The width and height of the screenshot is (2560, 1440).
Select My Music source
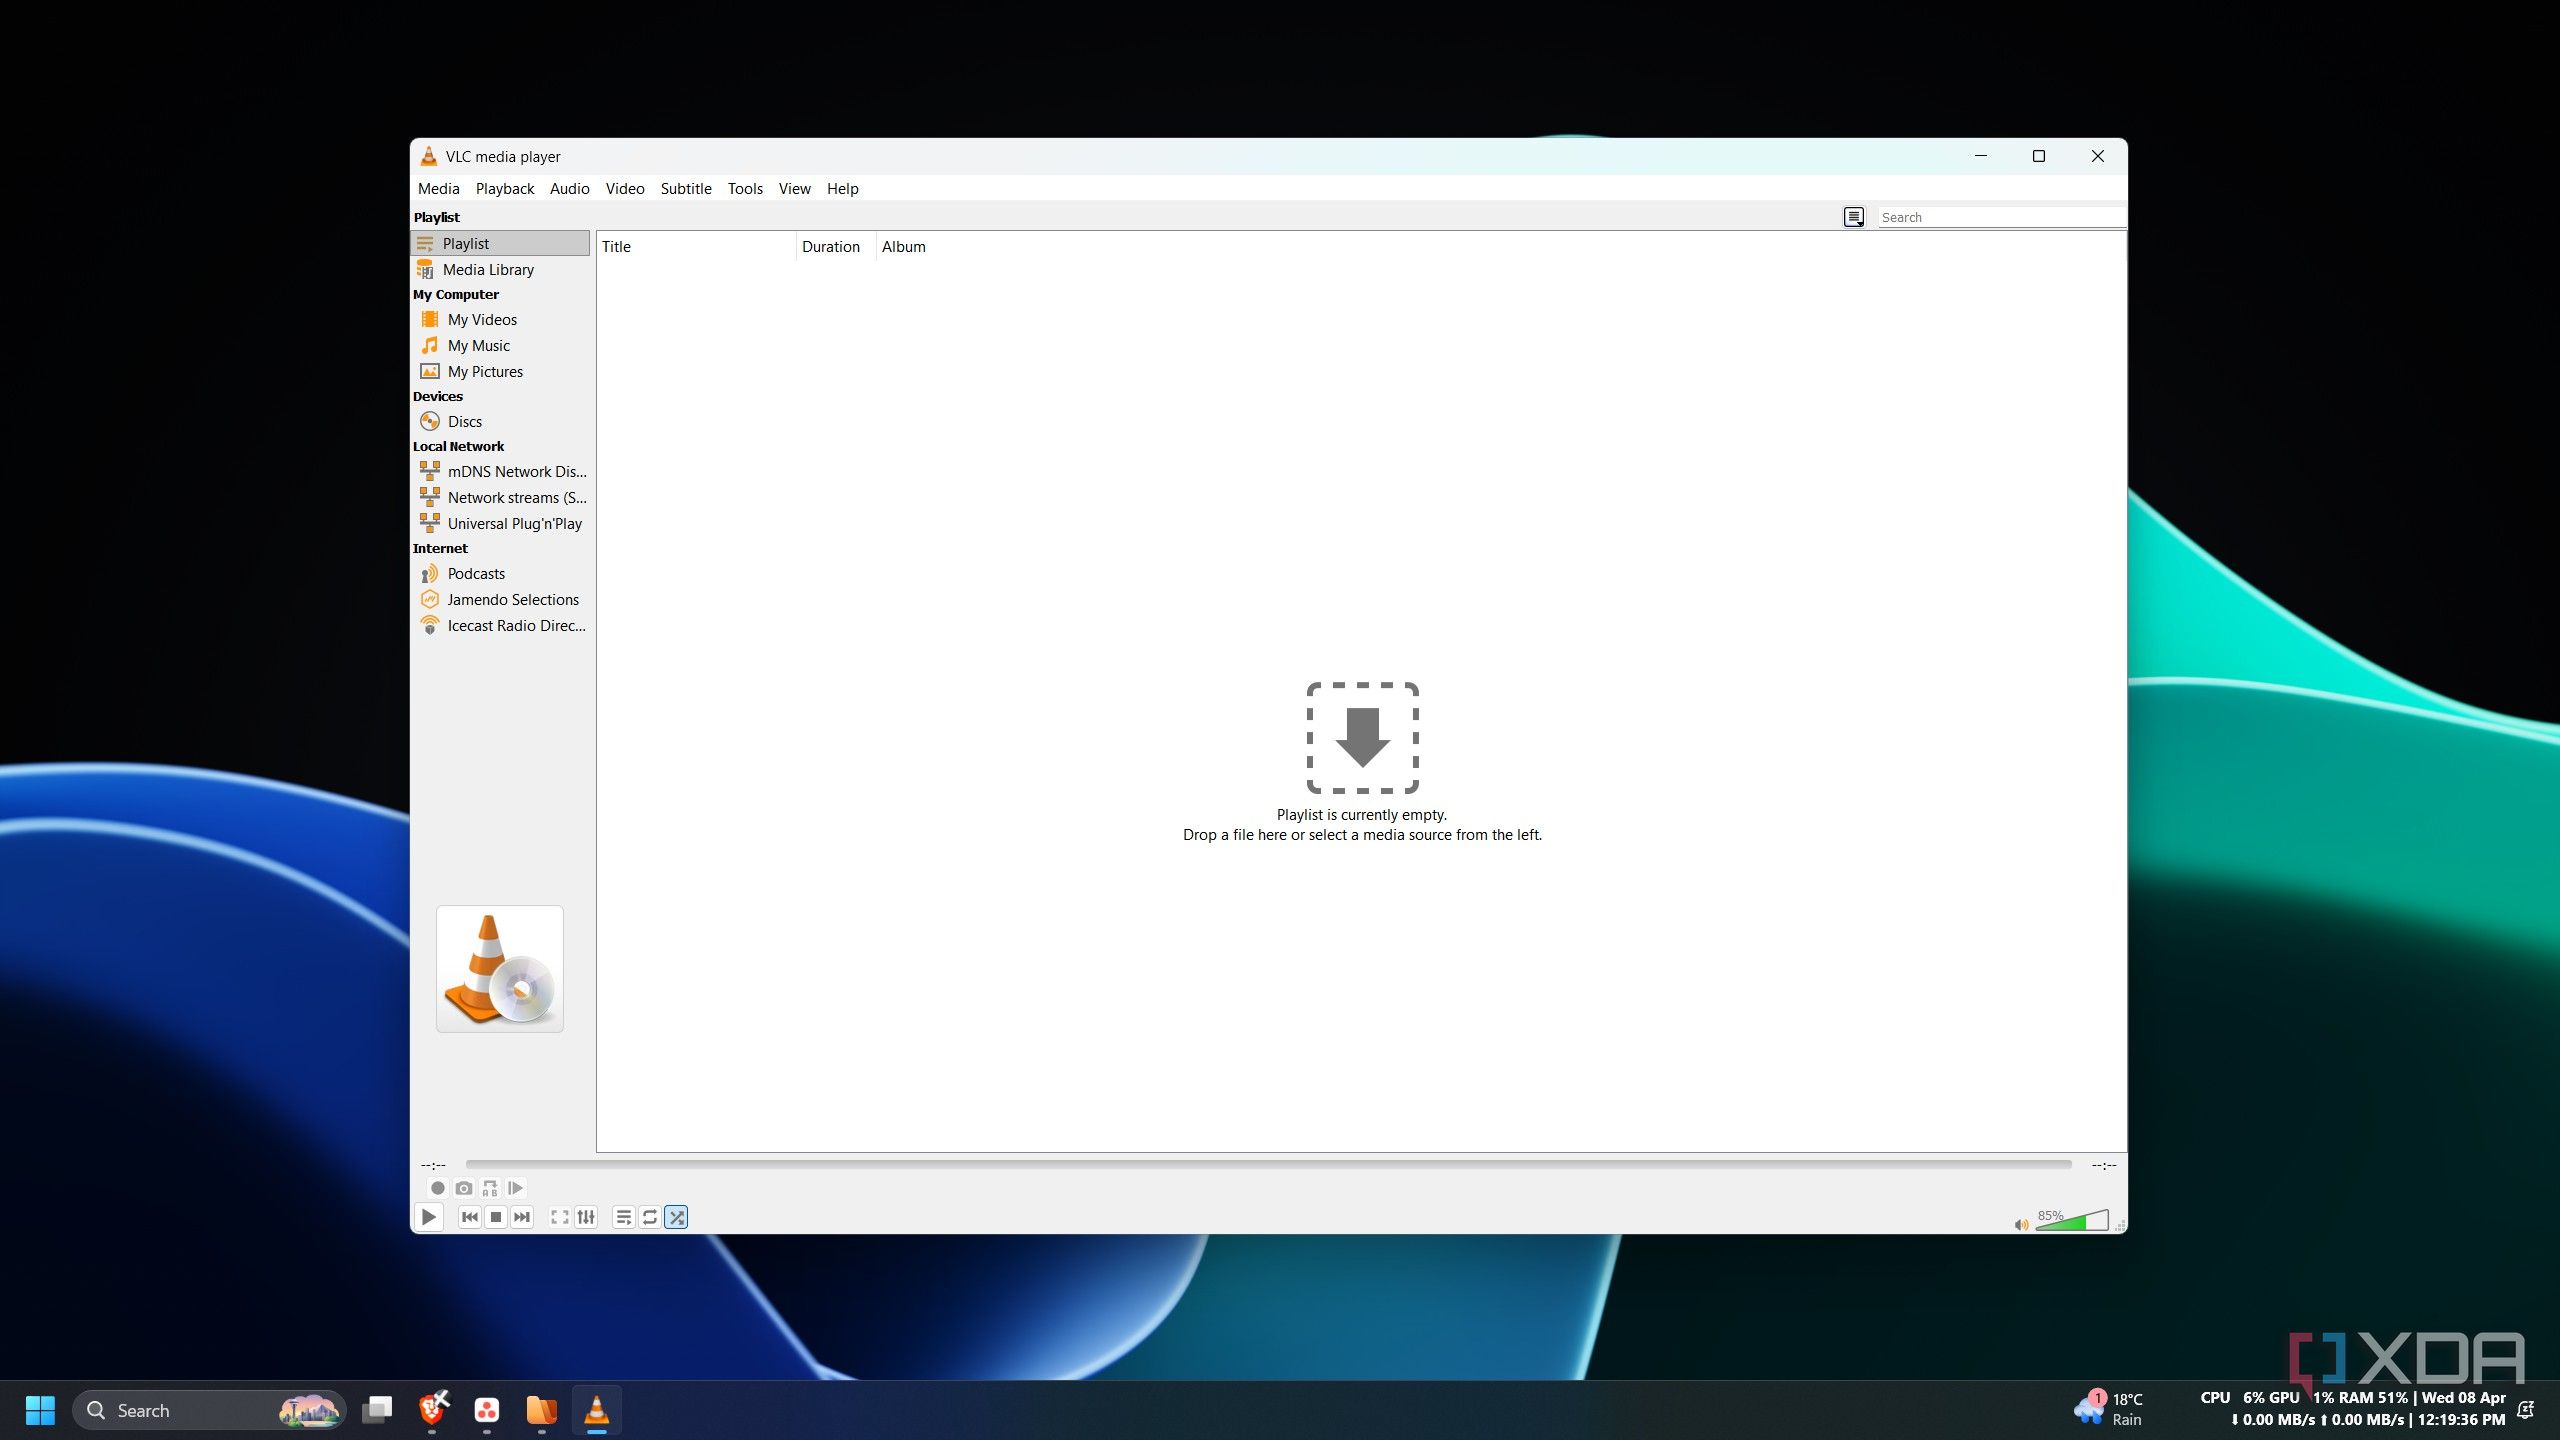click(x=500, y=345)
